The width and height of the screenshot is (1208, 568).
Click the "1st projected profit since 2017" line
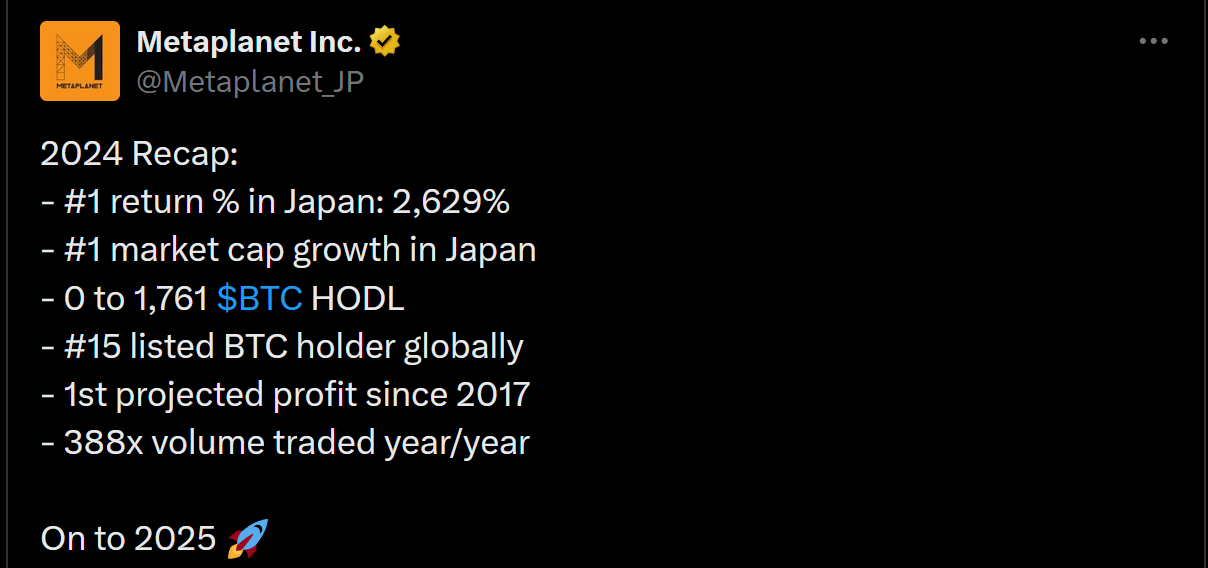(x=285, y=394)
